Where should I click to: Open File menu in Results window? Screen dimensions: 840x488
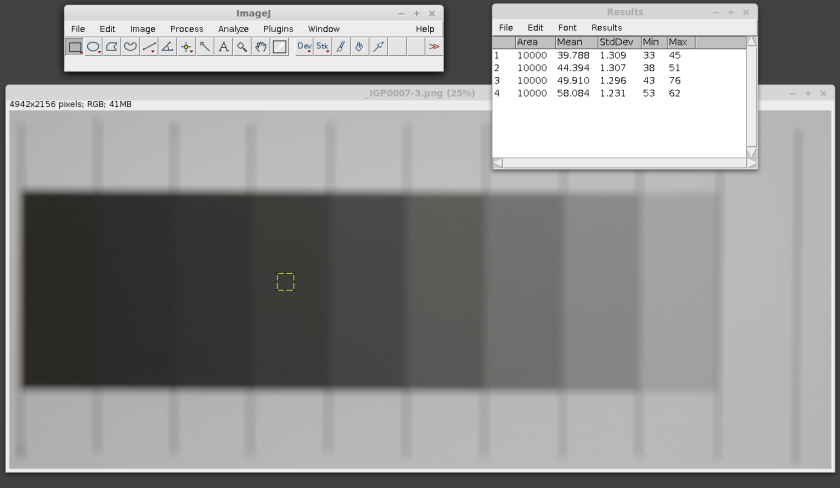click(x=506, y=28)
